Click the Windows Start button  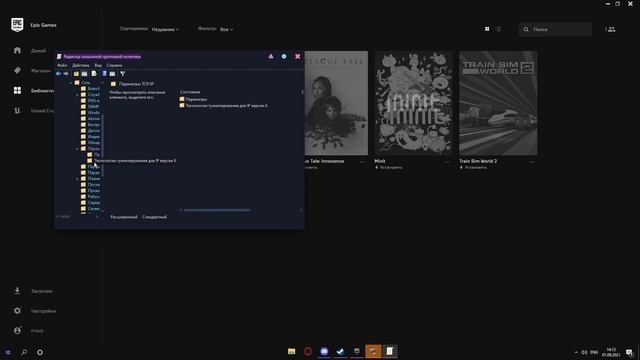point(8,352)
